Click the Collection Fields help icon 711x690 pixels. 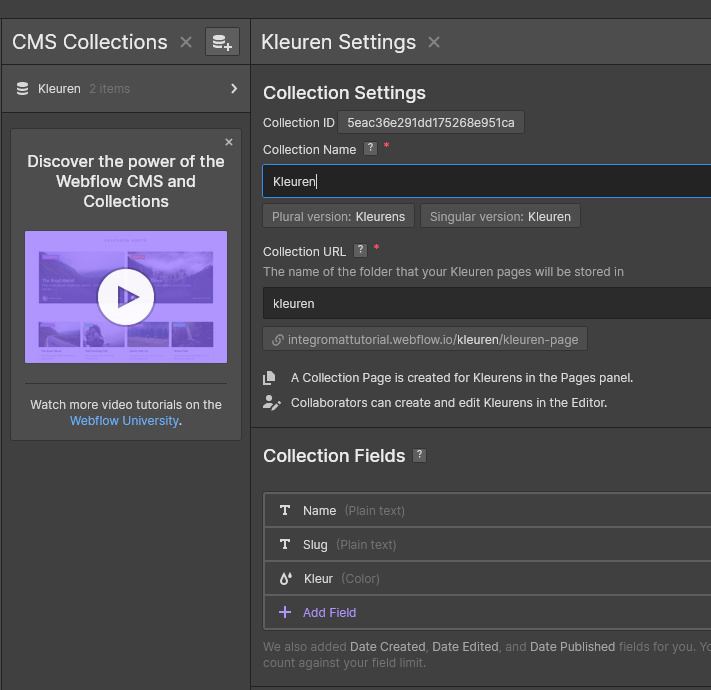(x=420, y=455)
